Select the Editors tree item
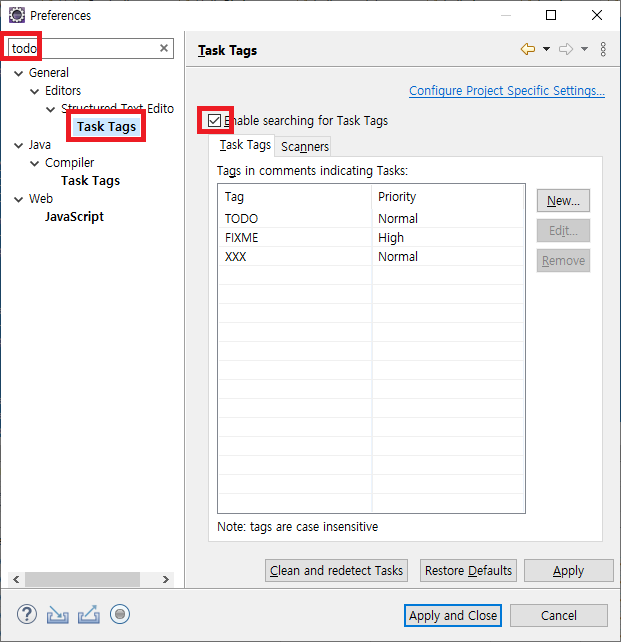Screen dimensions: 621x642 tap(63, 90)
